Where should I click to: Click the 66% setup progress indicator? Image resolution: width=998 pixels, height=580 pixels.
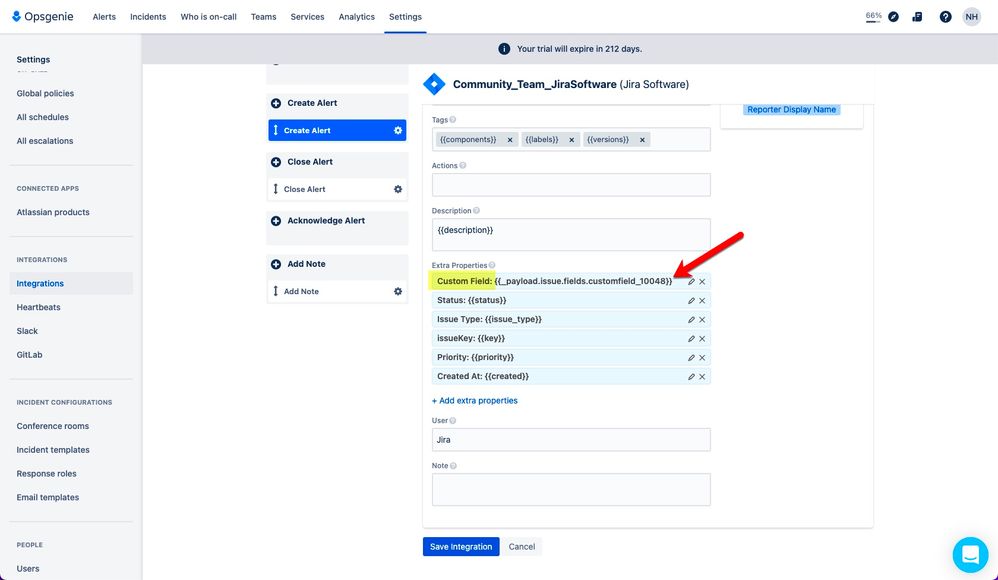click(x=873, y=17)
